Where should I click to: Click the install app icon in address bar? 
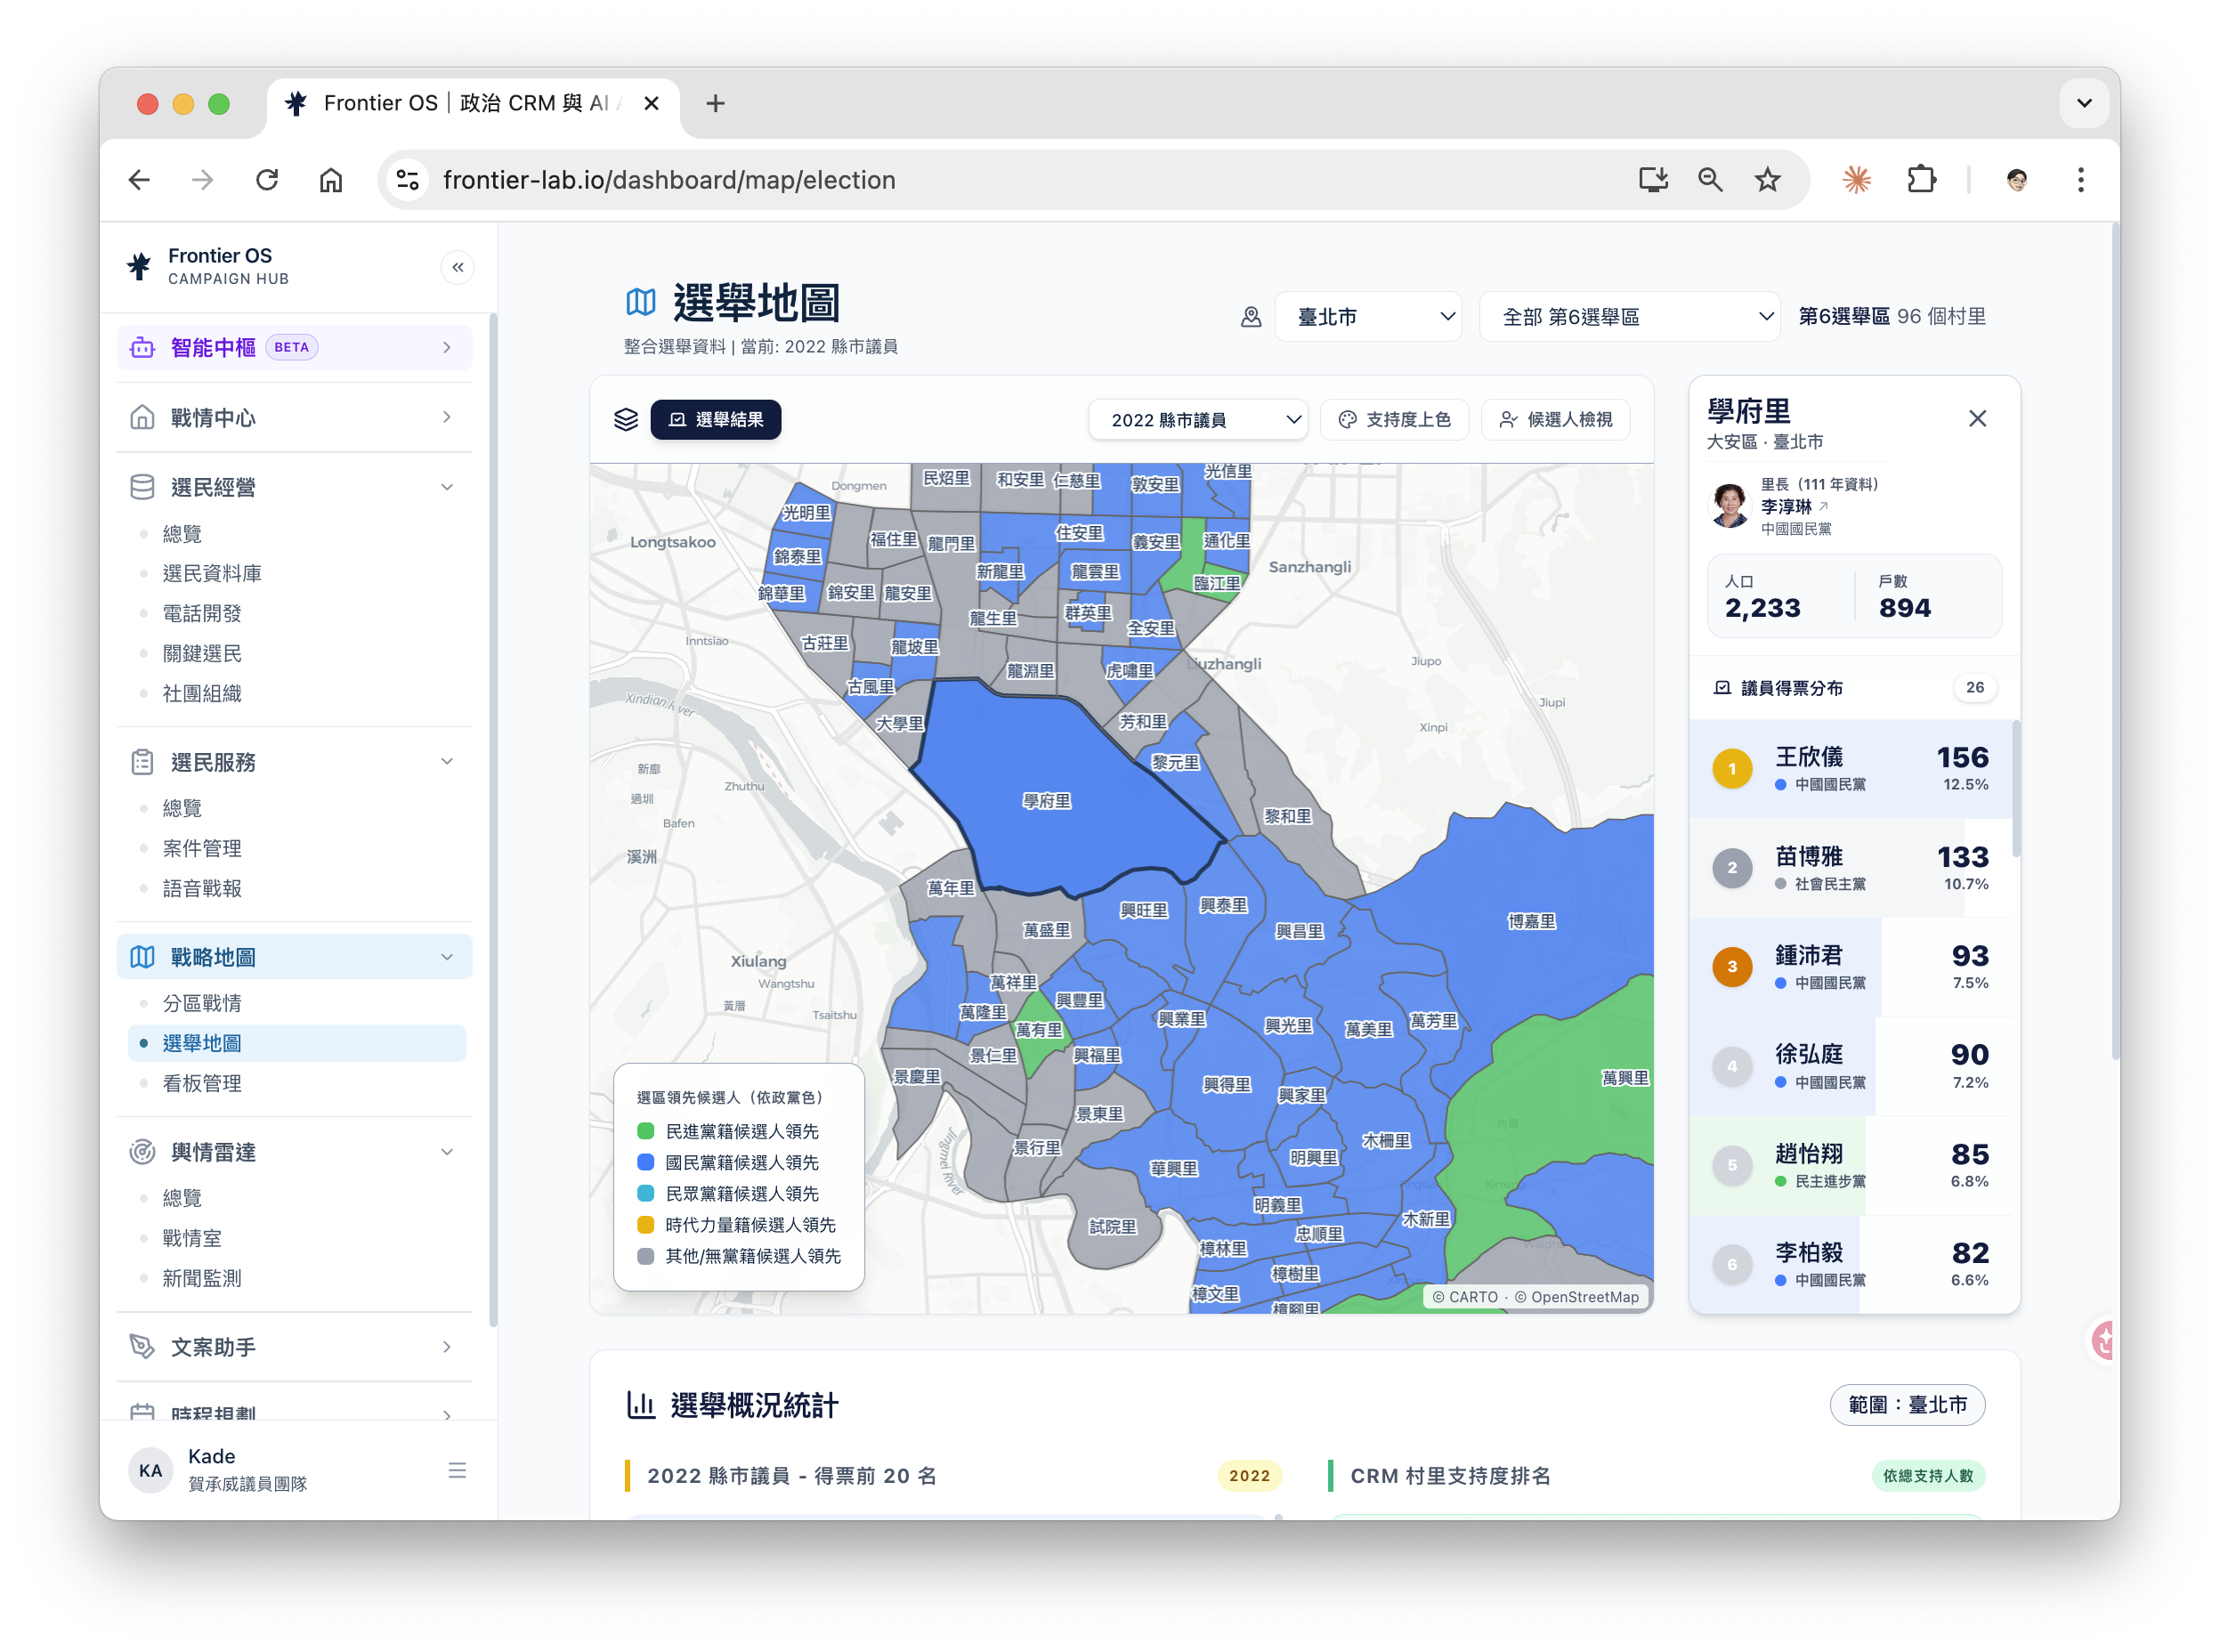(x=1653, y=180)
